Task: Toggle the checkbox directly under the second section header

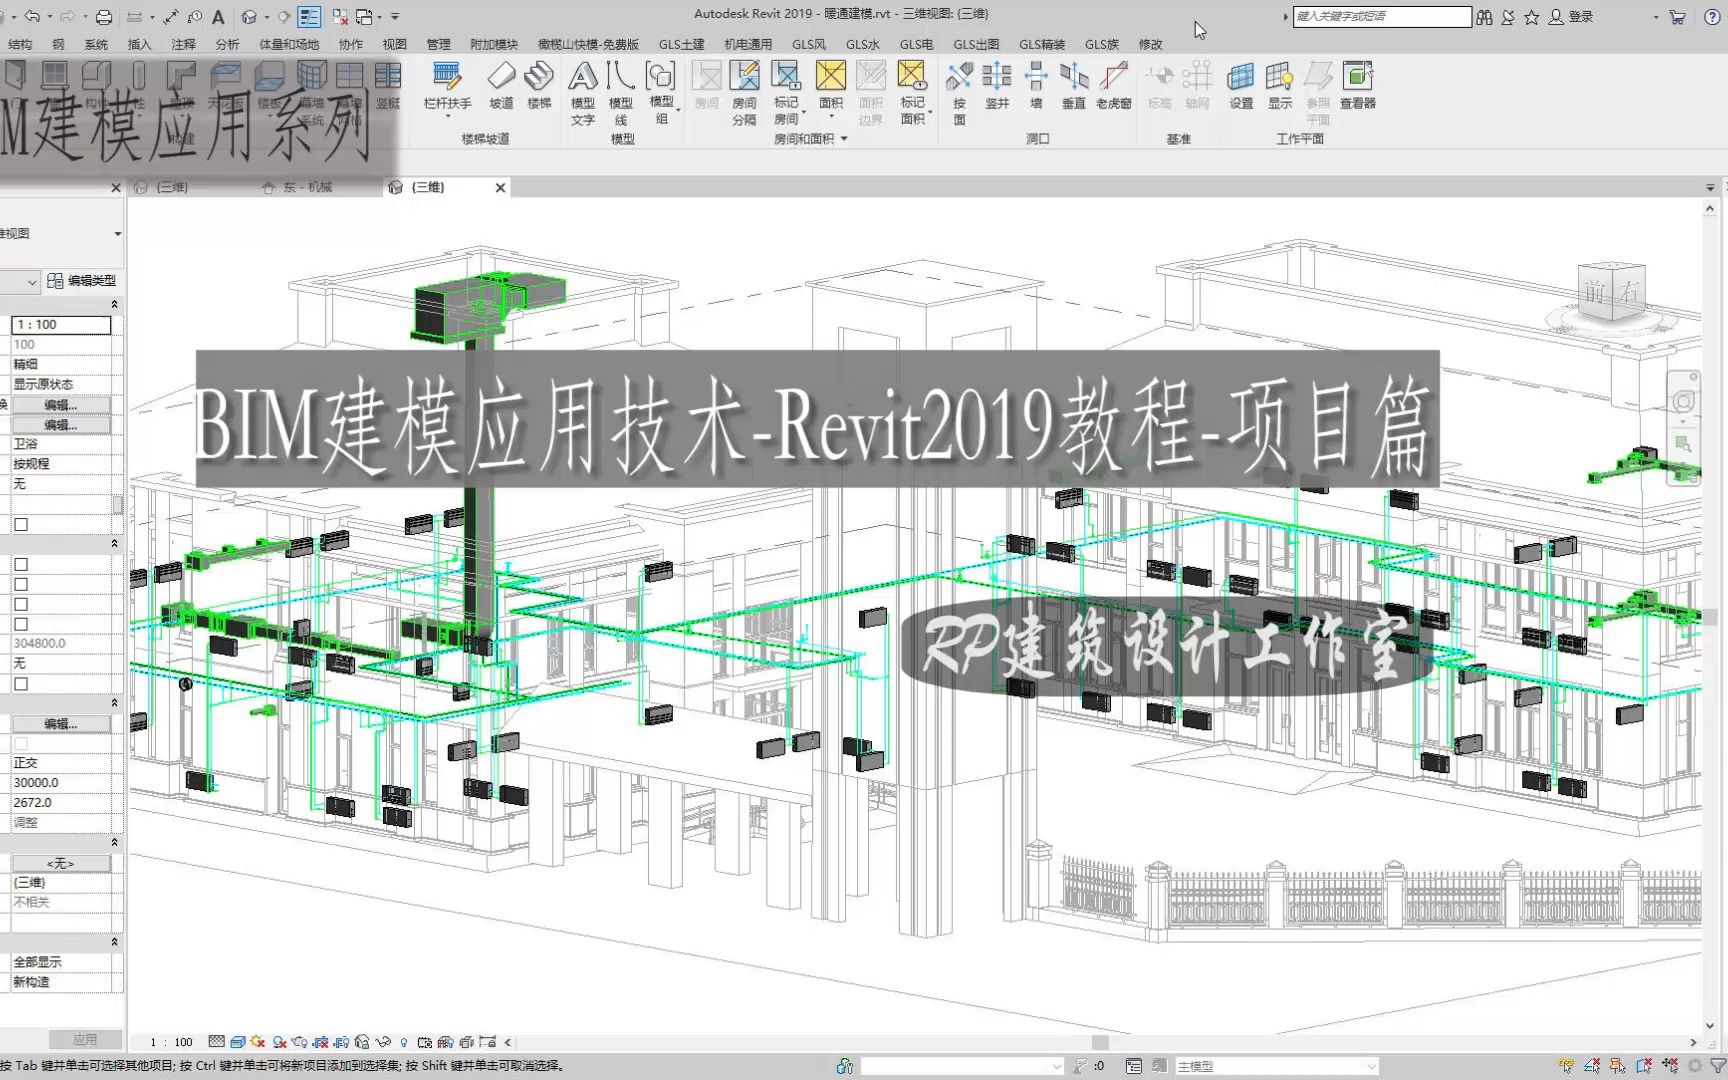Action: tap(21, 564)
